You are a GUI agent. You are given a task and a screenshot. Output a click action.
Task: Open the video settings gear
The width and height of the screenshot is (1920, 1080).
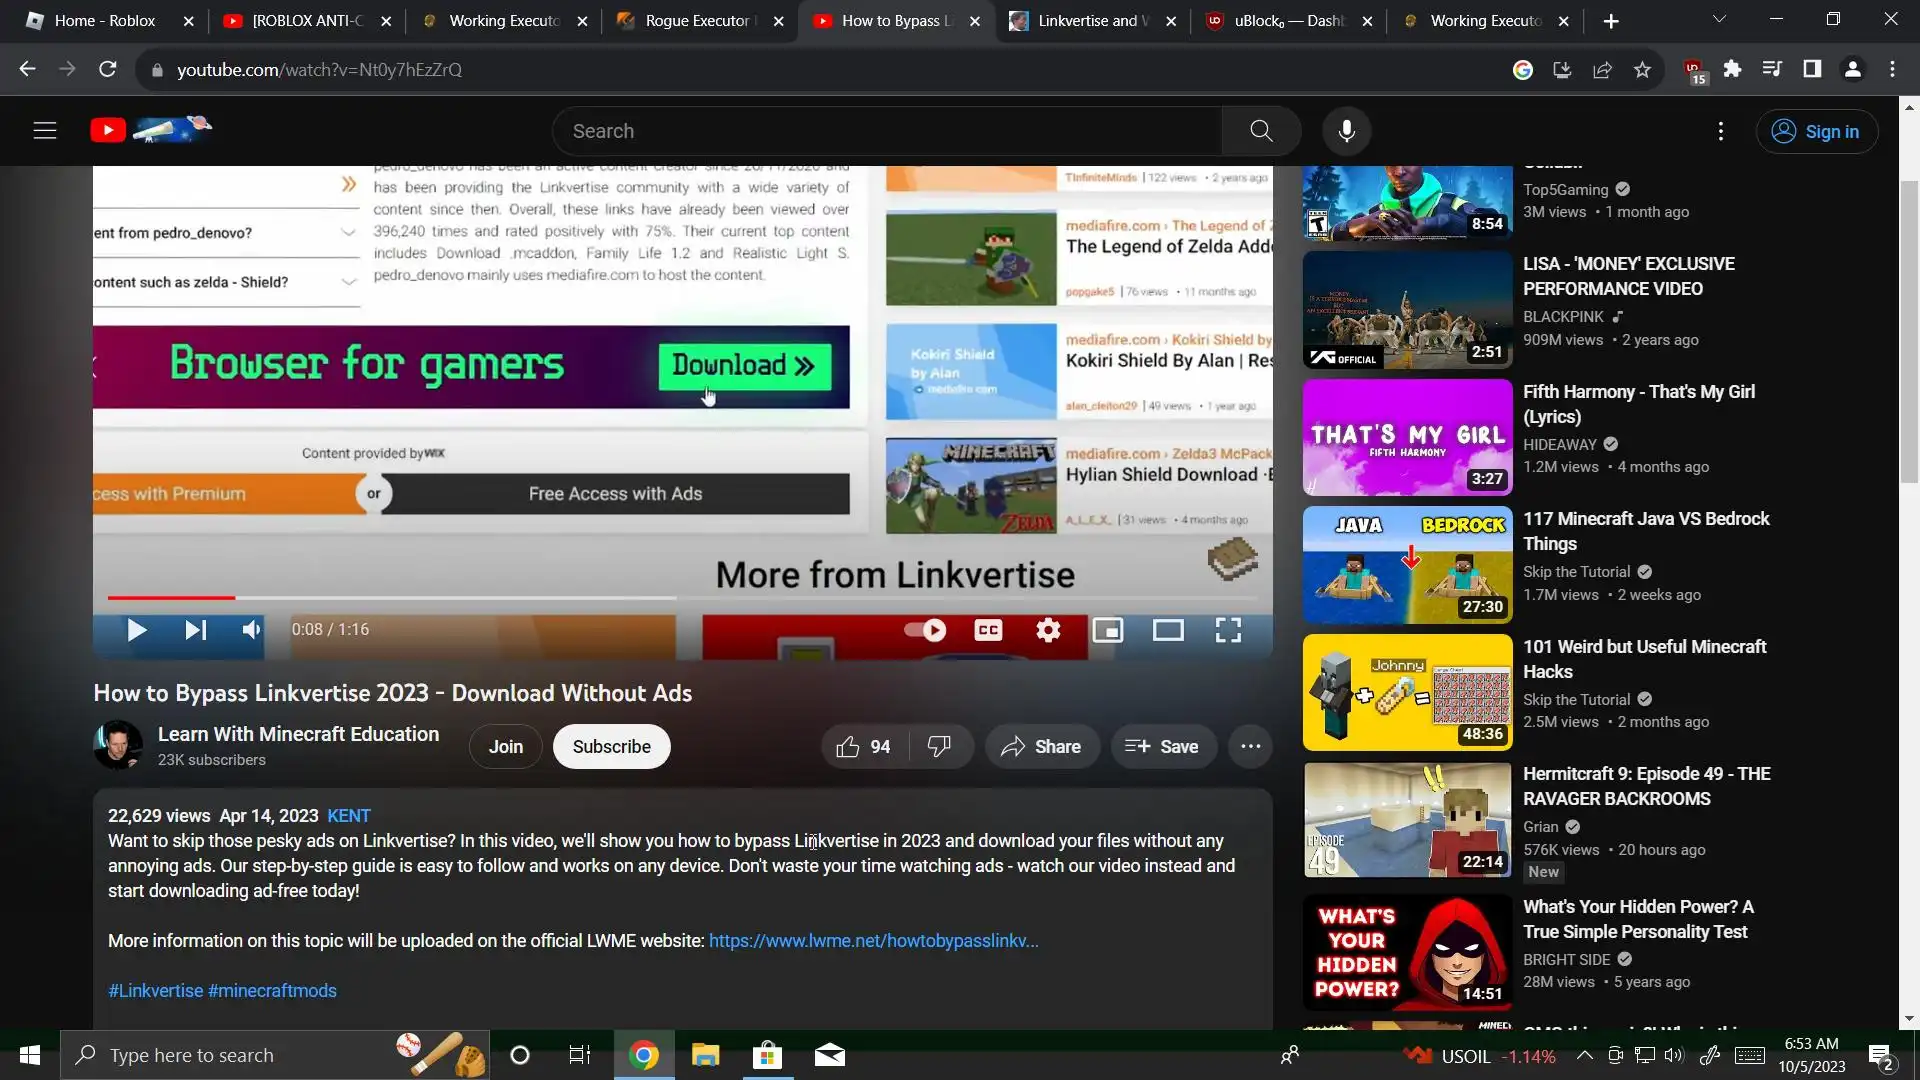(1048, 630)
